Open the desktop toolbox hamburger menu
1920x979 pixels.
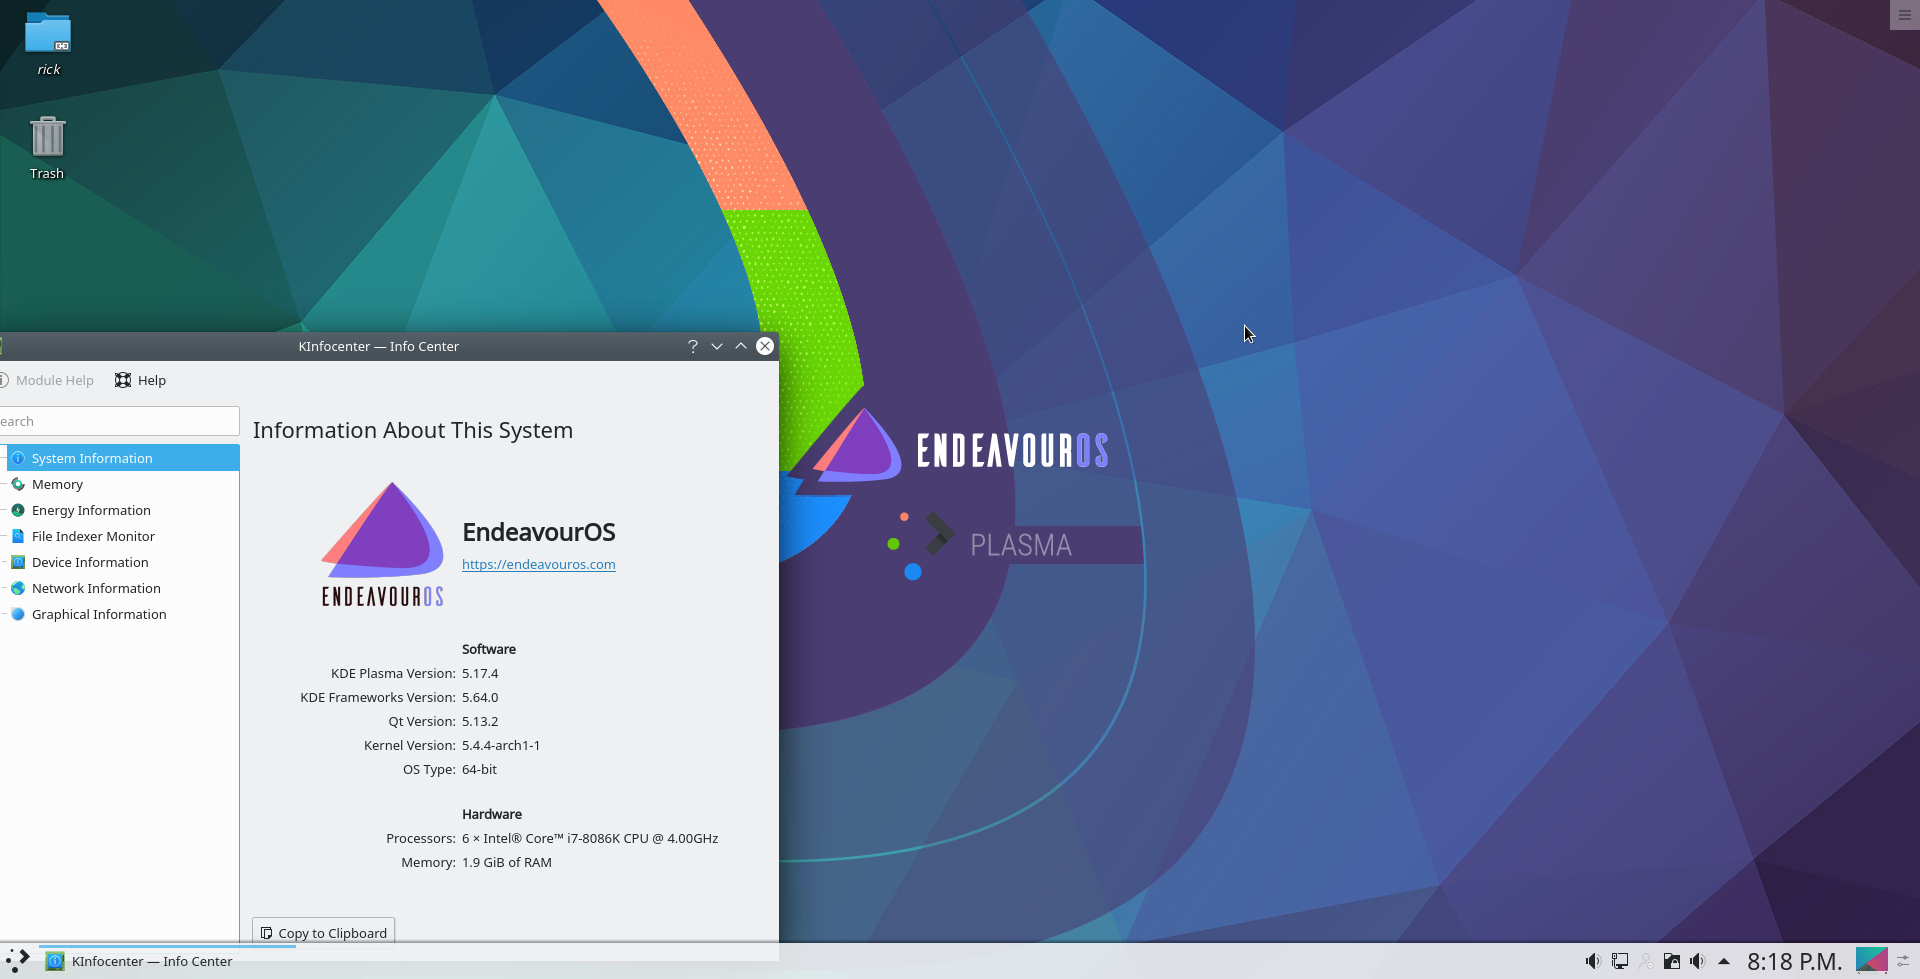coord(1904,15)
